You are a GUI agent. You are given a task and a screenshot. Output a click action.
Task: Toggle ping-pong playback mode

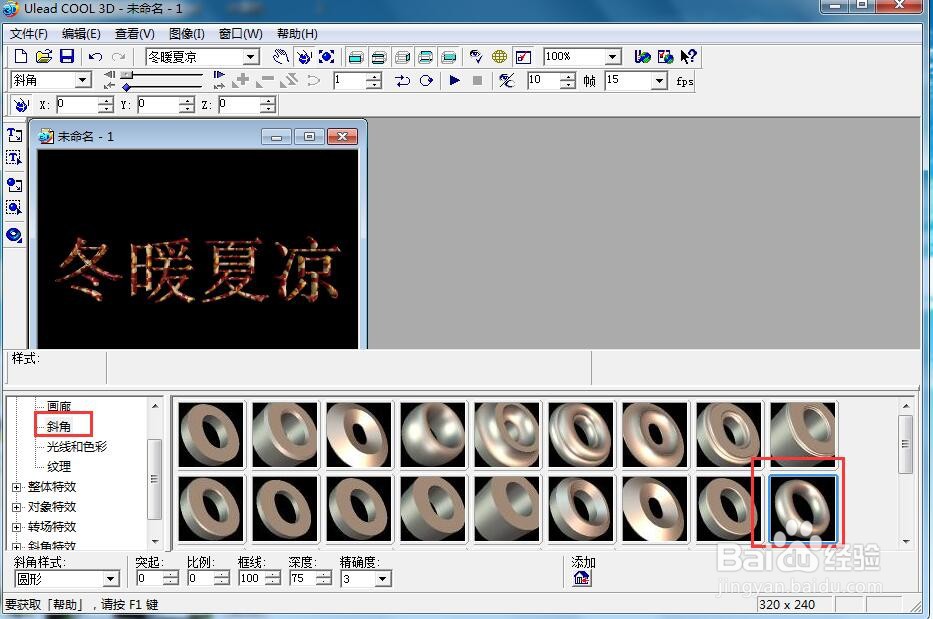tap(402, 80)
